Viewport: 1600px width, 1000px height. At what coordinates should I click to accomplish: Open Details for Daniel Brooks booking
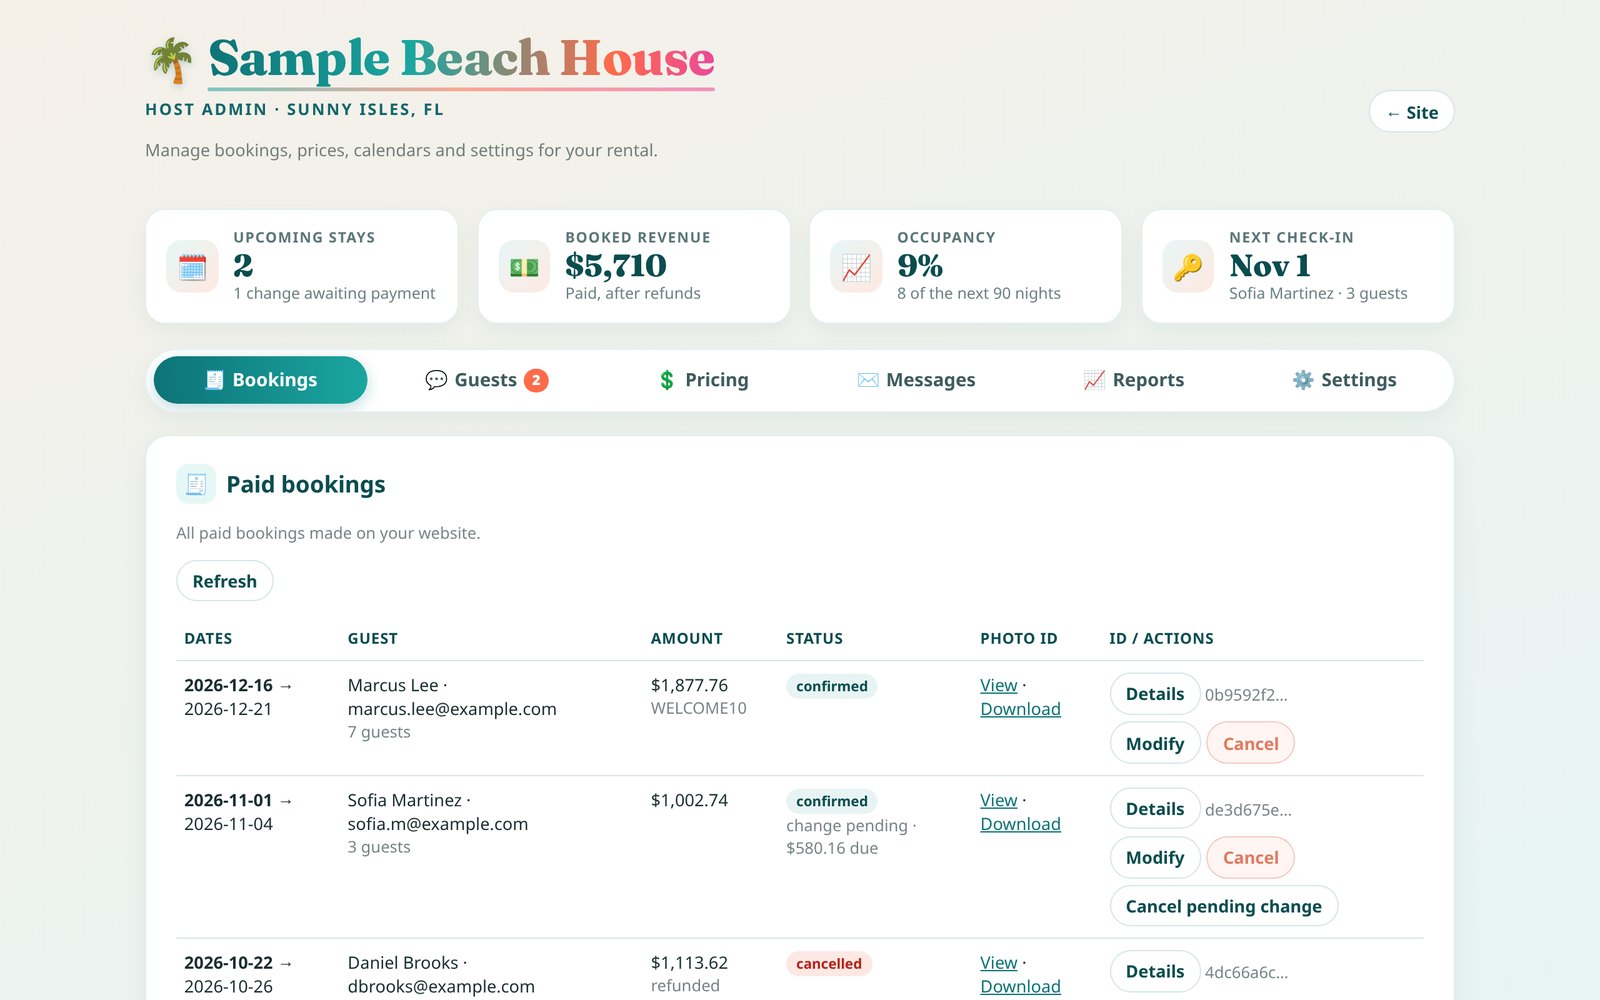(x=1155, y=971)
